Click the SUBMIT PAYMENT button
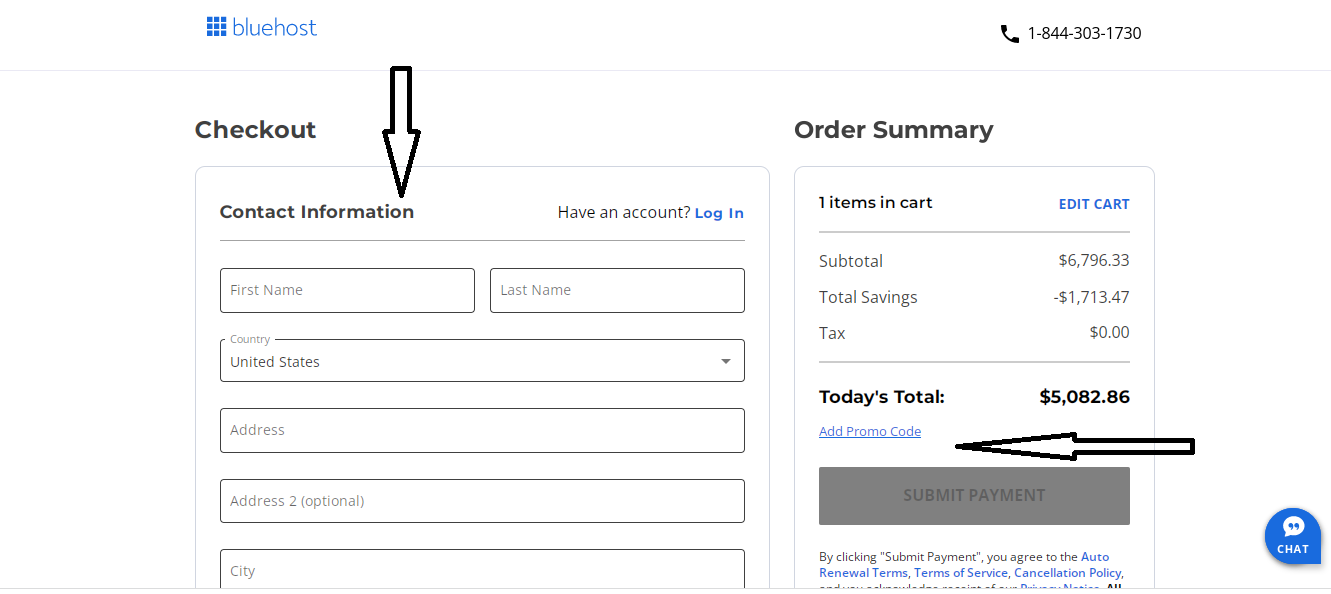Screen dimensions: 1331x594 (x=974, y=495)
